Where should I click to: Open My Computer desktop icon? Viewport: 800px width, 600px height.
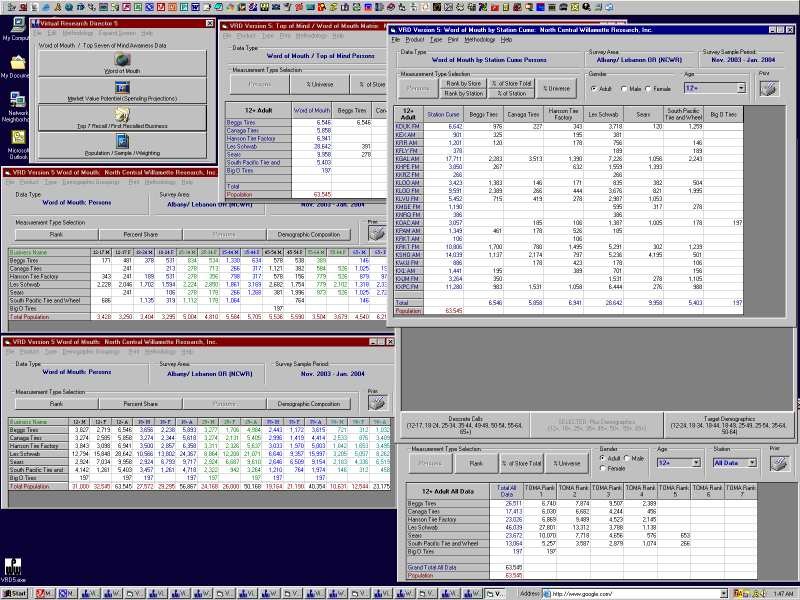click(x=16, y=29)
